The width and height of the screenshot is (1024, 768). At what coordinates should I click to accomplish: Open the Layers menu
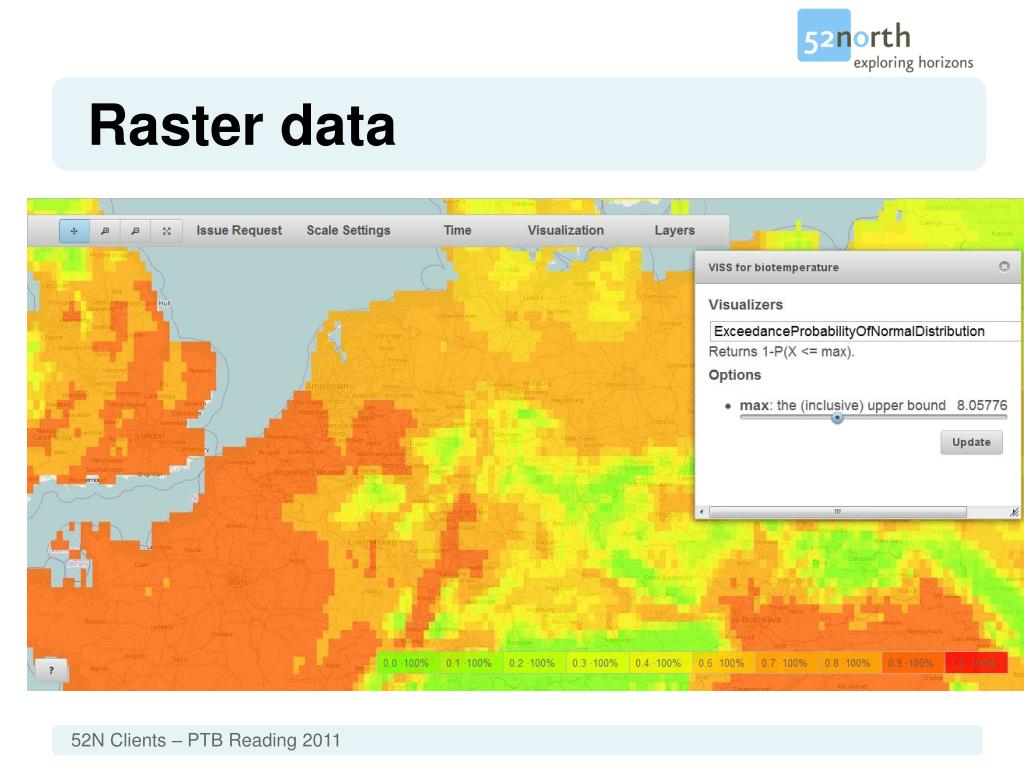pos(675,231)
